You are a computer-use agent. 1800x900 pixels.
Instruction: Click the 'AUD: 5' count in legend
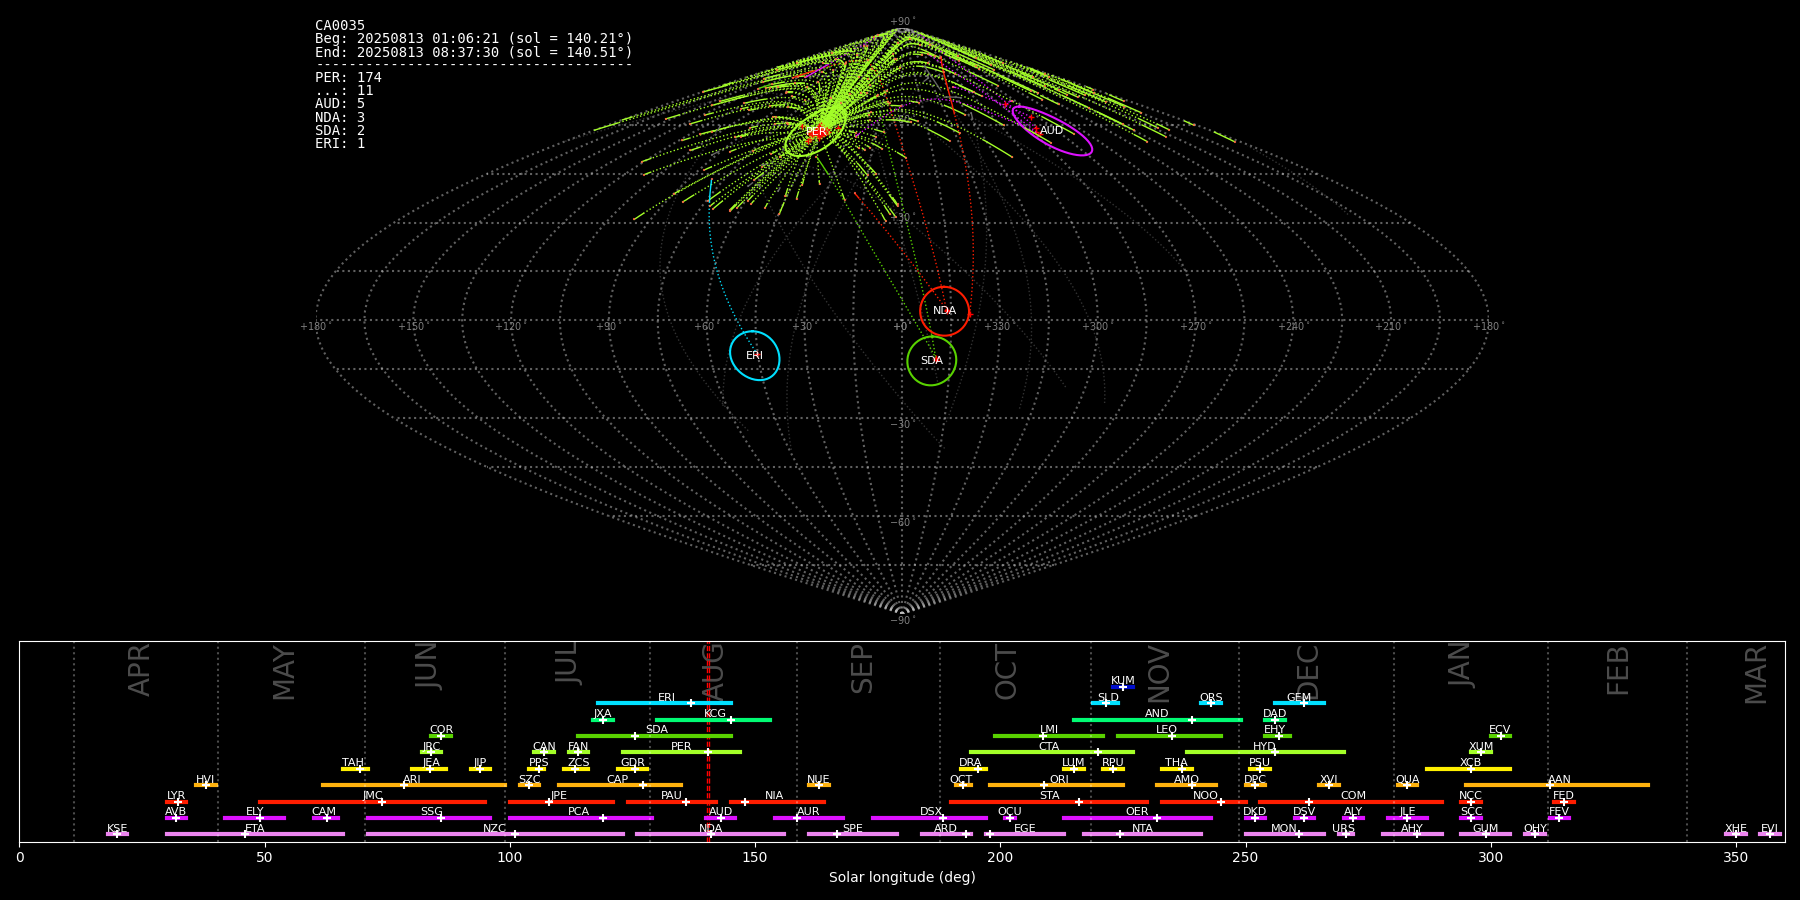340,104
